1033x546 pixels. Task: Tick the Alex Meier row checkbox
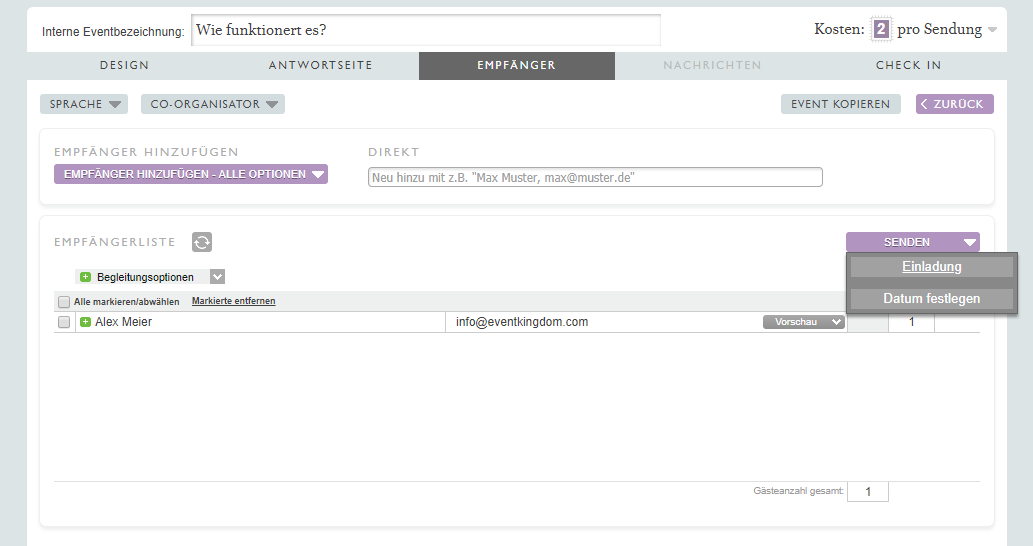(64, 322)
